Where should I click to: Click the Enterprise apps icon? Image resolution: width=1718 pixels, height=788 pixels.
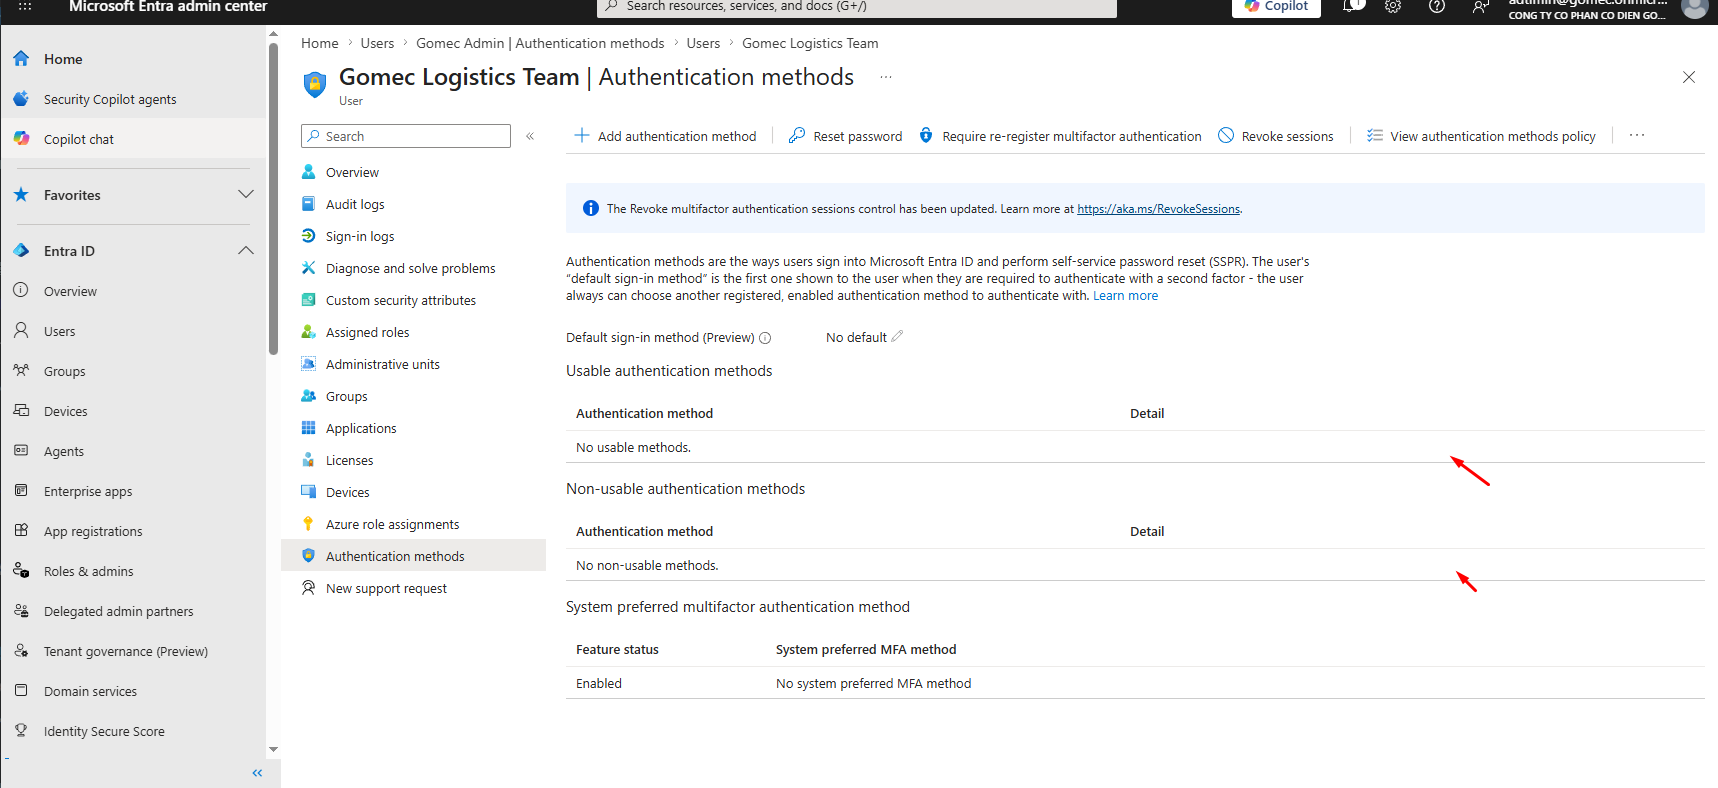(21, 490)
